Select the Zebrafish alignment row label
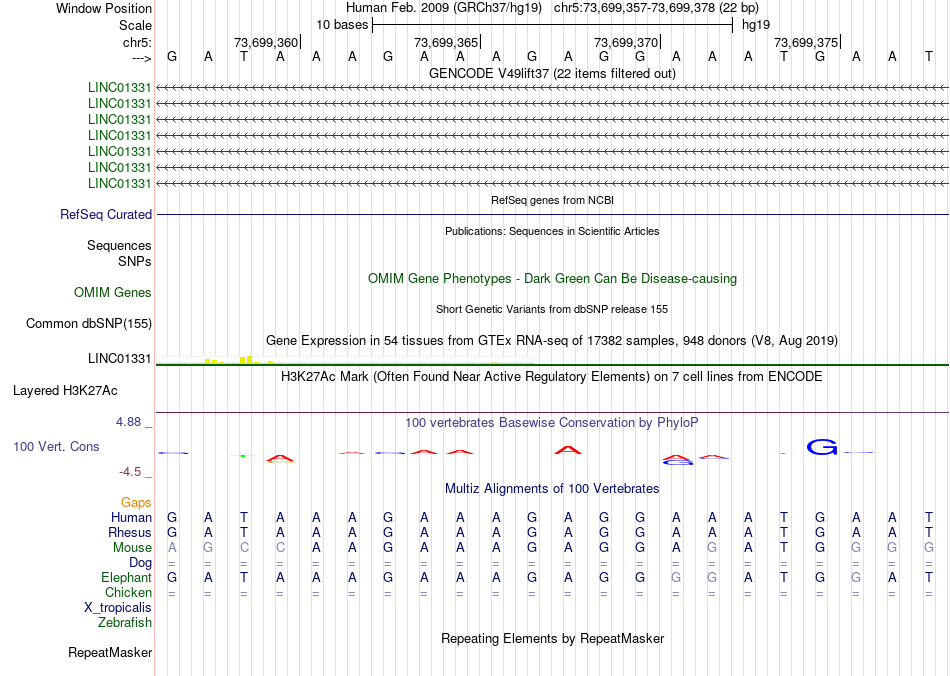The width and height of the screenshot is (950, 676). pyautogui.click(x=125, y=622)
